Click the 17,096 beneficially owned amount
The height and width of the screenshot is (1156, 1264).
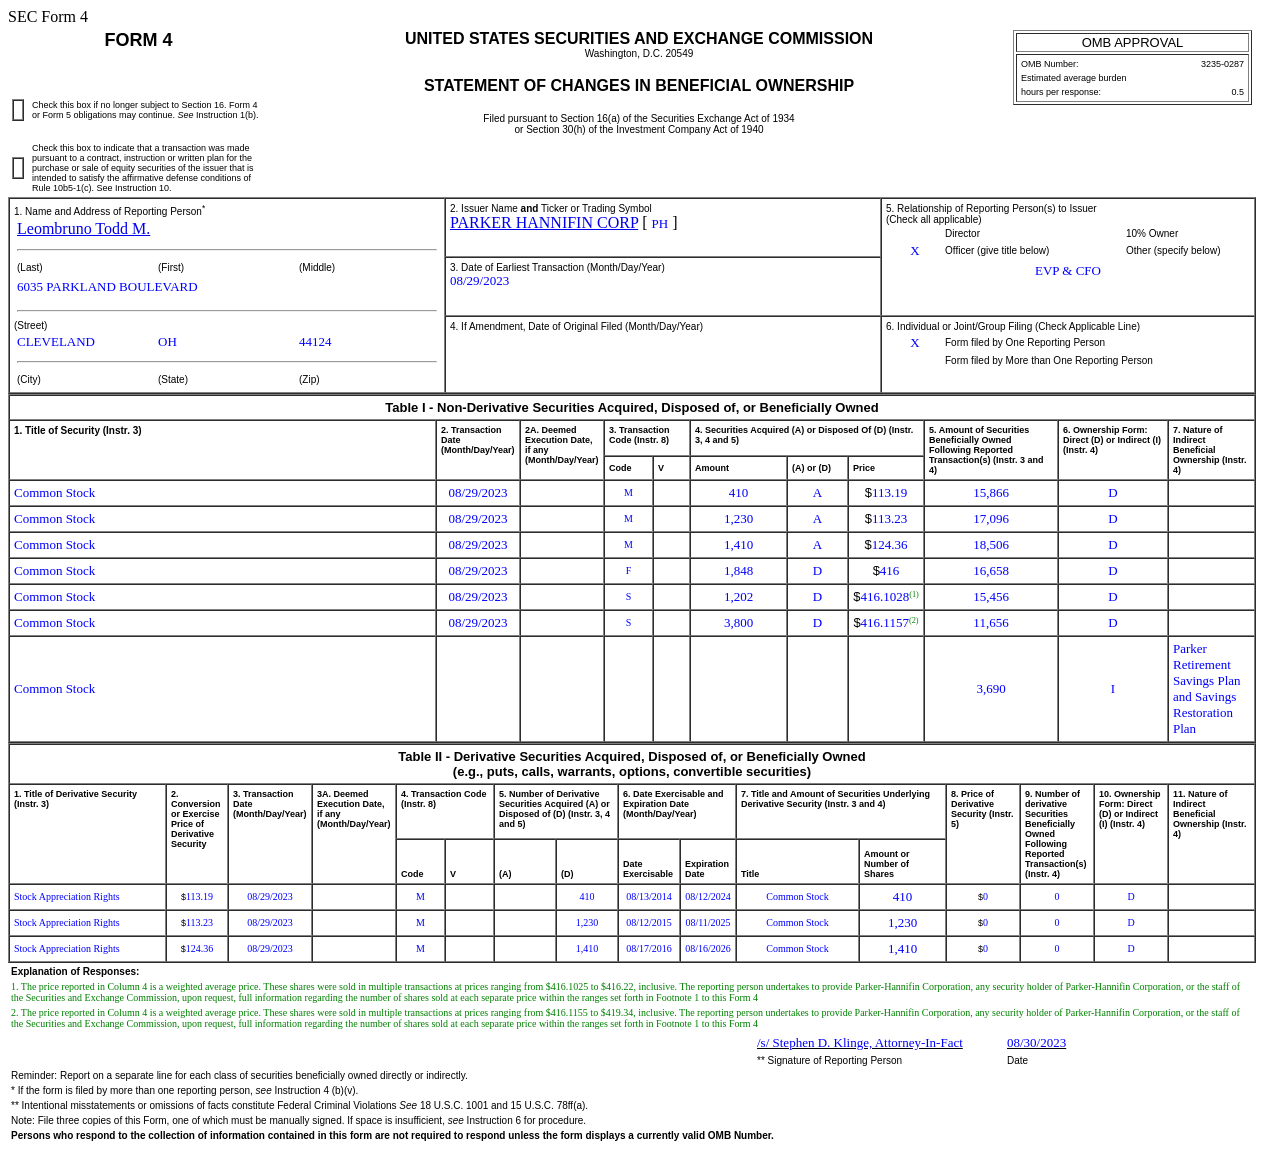coord(991,519)
